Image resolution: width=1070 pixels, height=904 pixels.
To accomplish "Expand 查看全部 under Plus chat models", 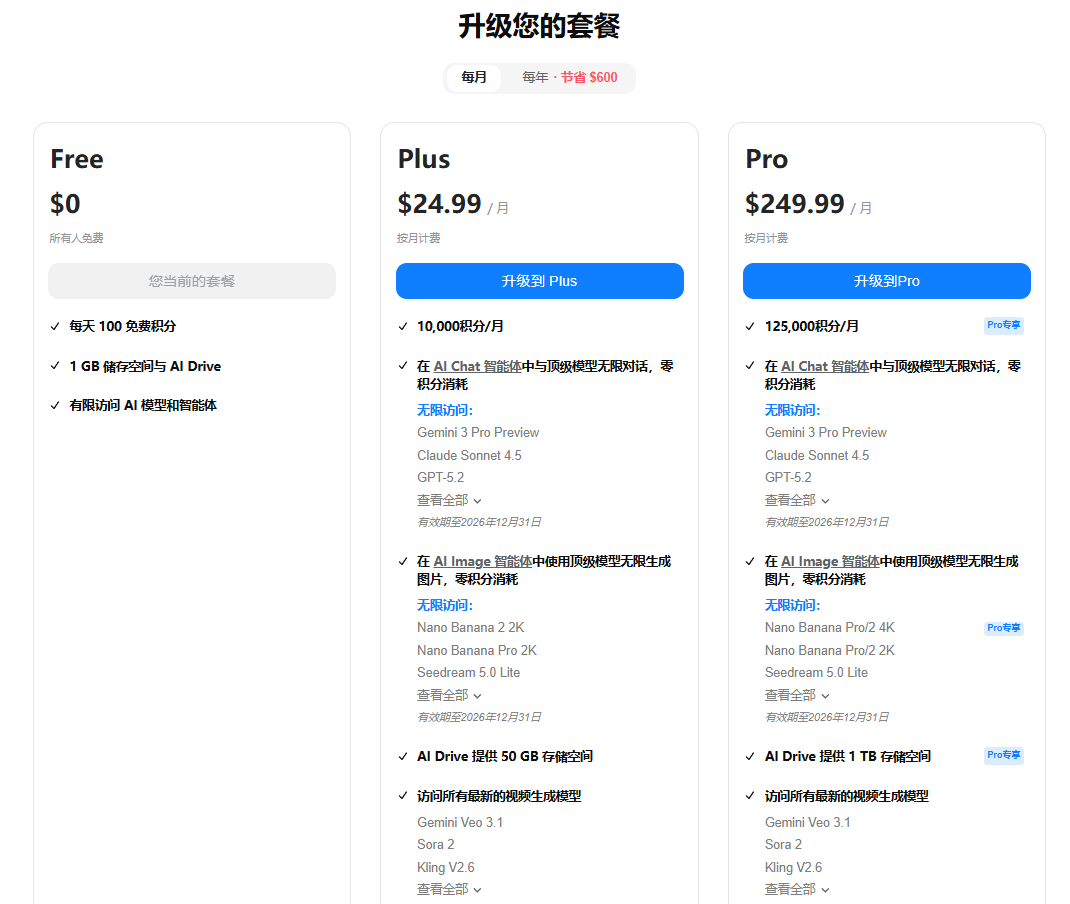I will (449, 500).
